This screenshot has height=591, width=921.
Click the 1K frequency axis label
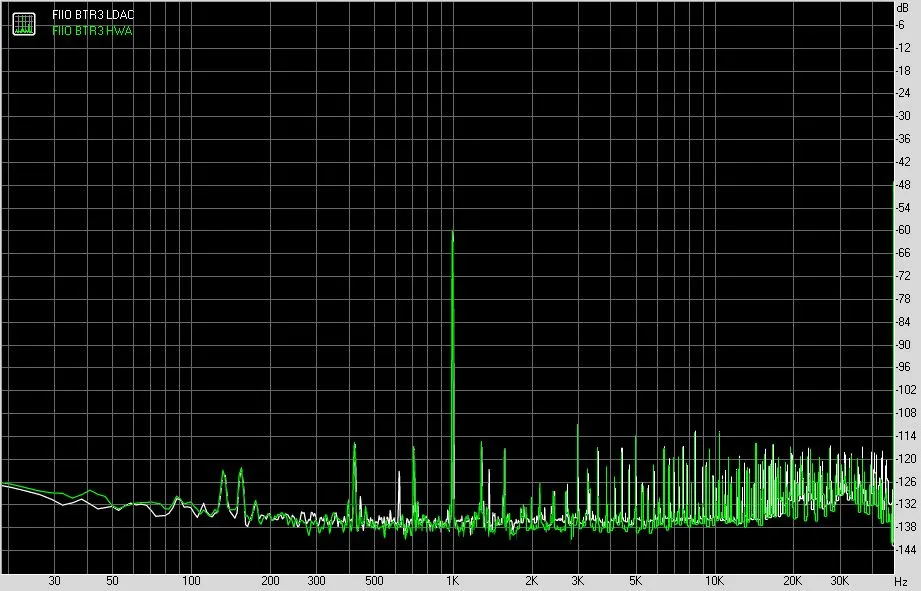pos(452,581)
